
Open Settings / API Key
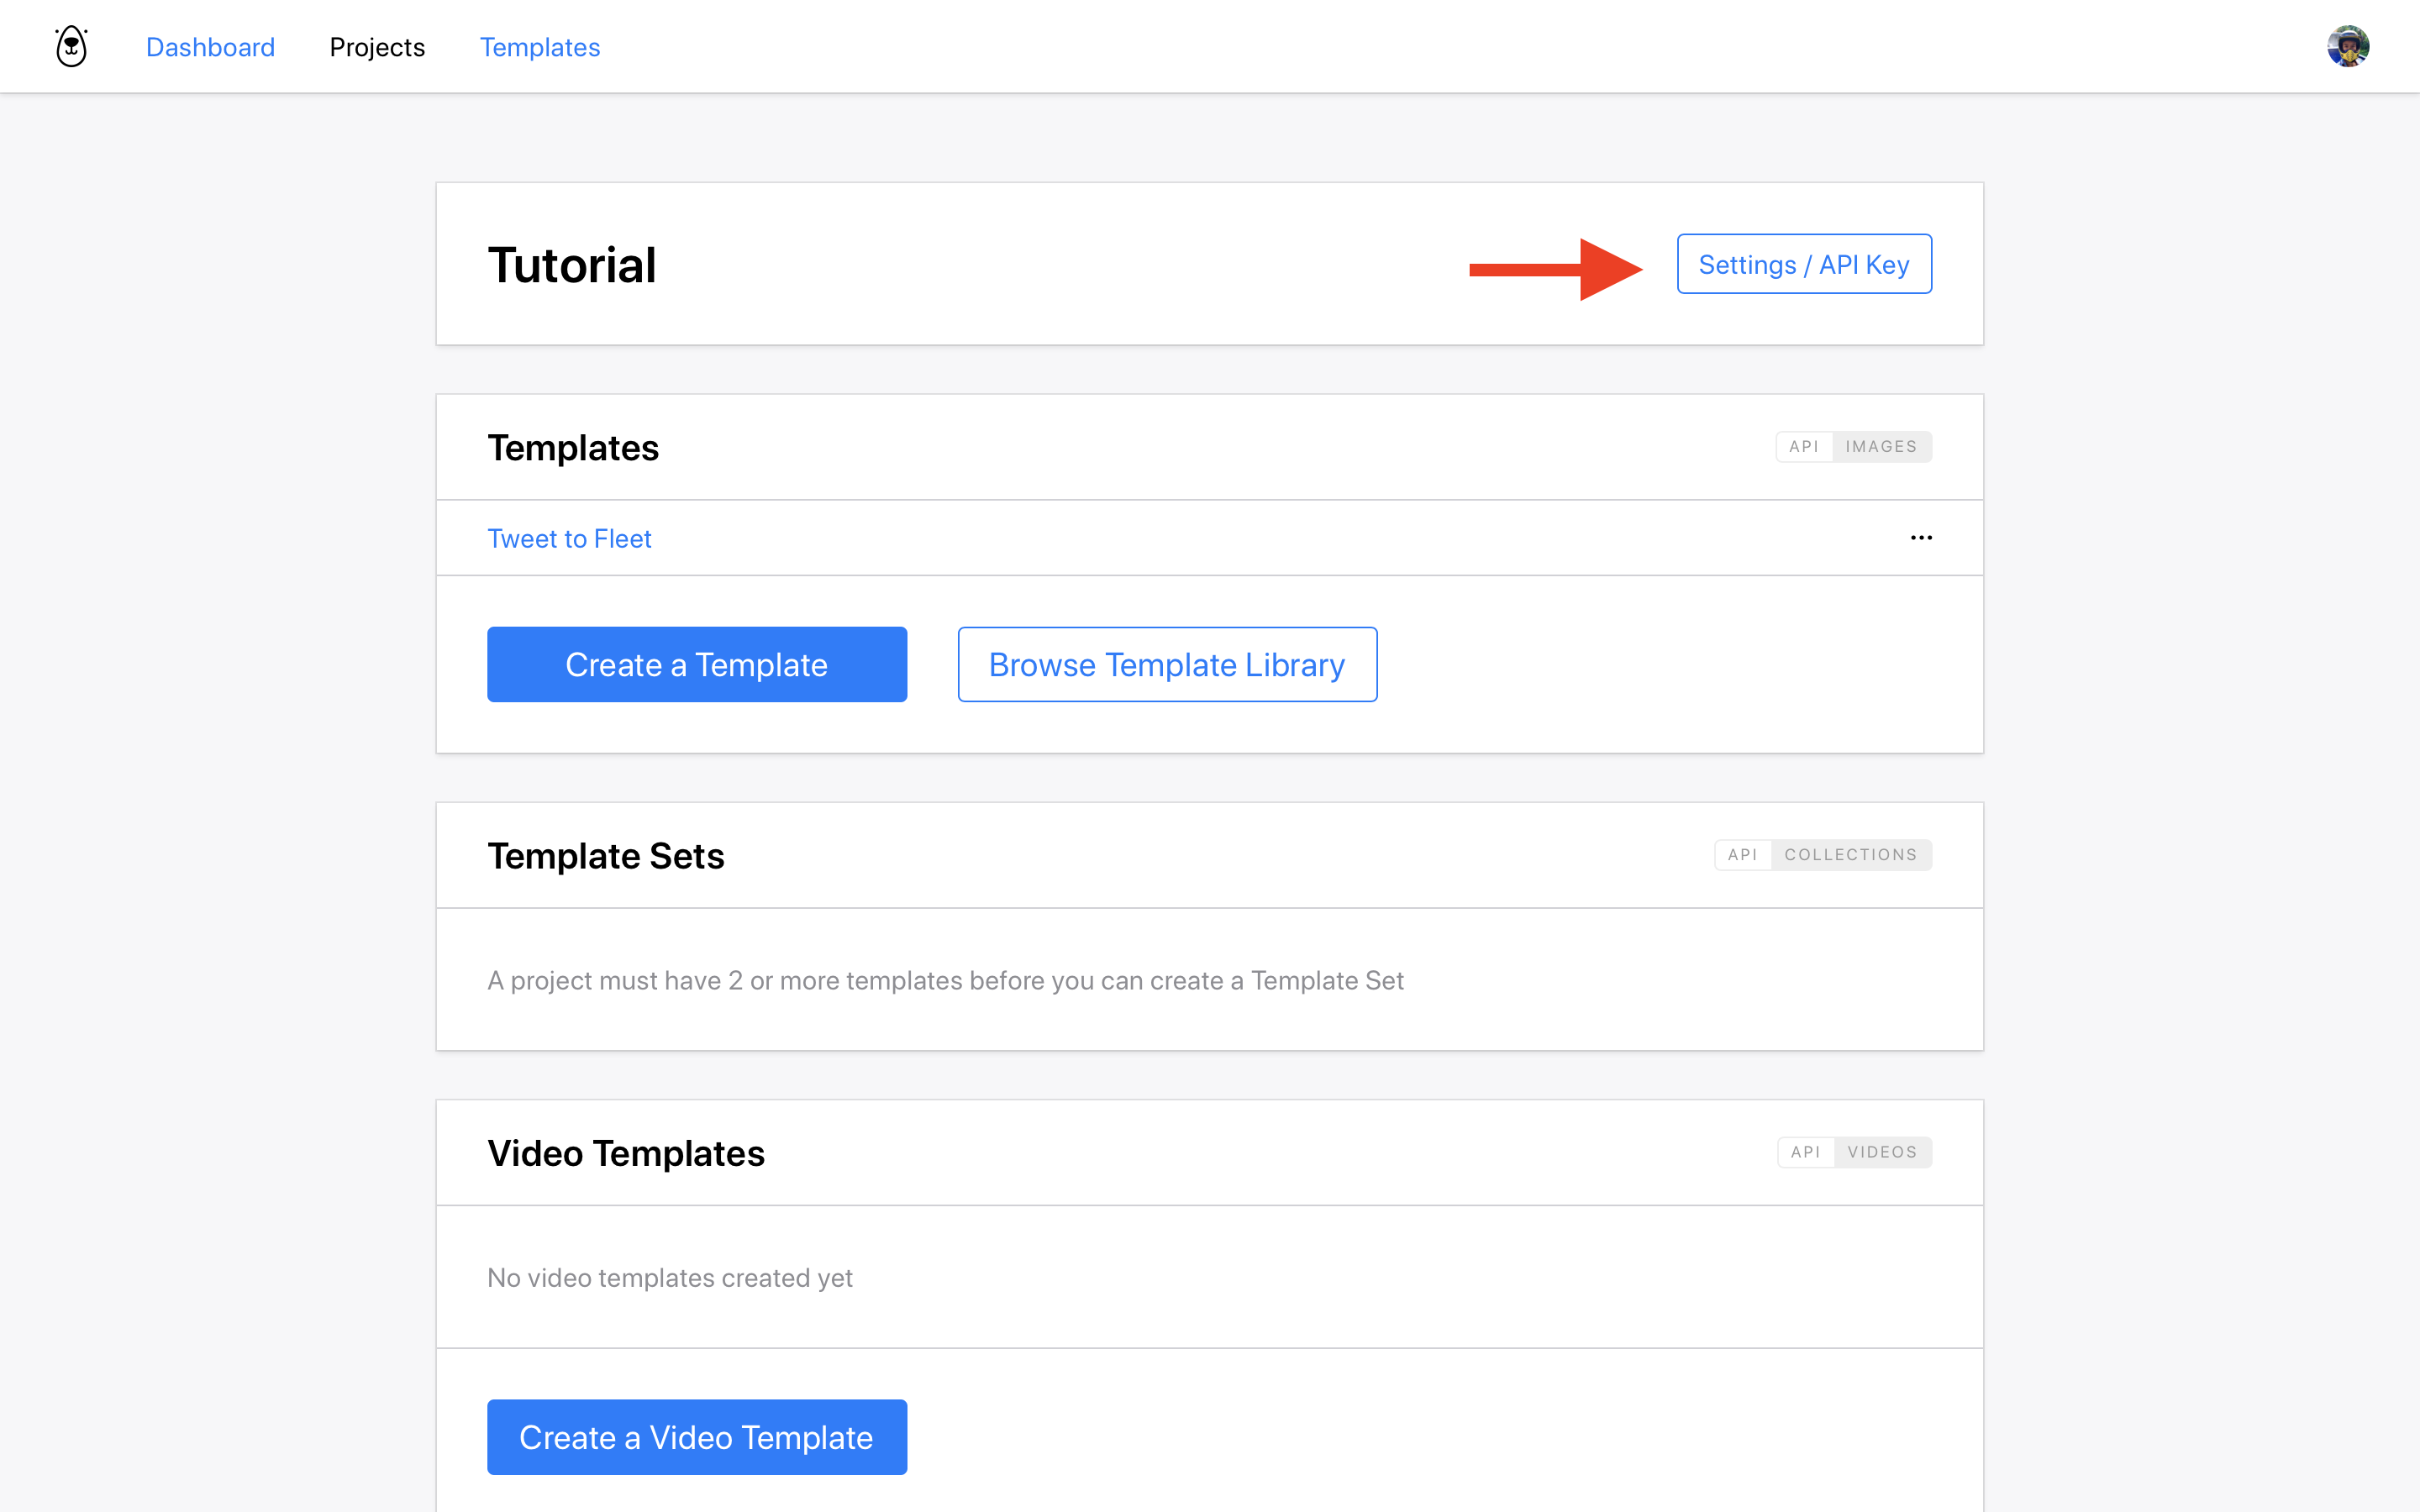[1803, 265]
